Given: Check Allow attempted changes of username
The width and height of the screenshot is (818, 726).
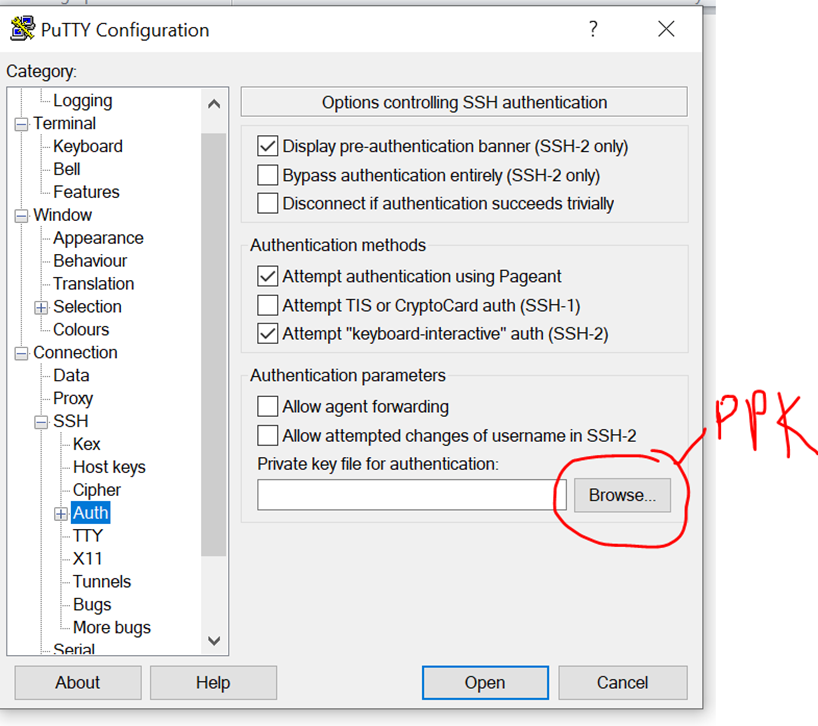Looking at the screenshot, I should pyautogui.click(x=267, y=436).
